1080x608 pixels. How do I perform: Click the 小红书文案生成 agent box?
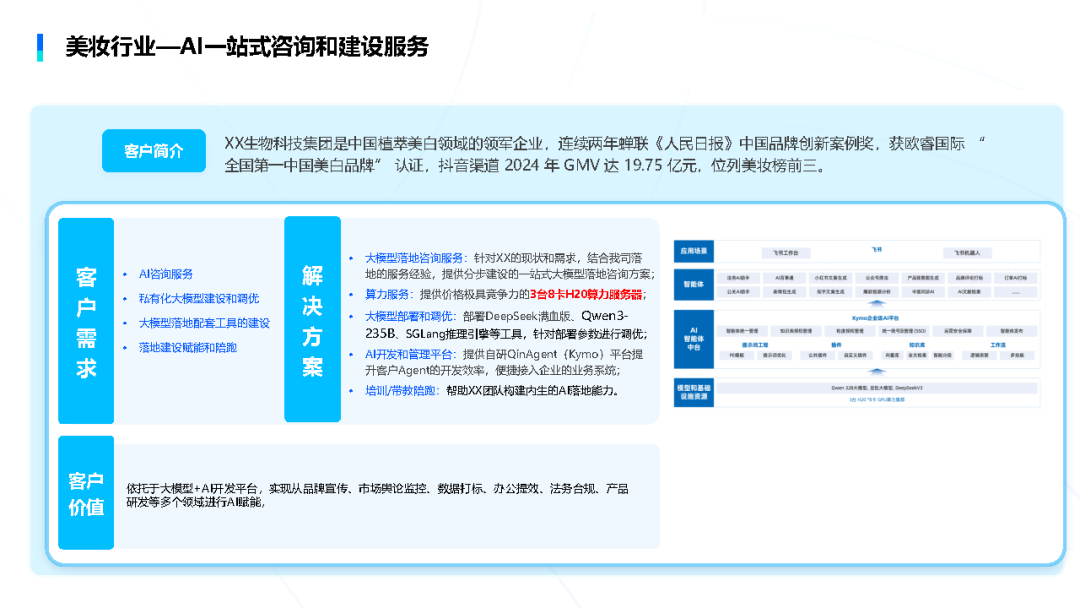[831, 278]
